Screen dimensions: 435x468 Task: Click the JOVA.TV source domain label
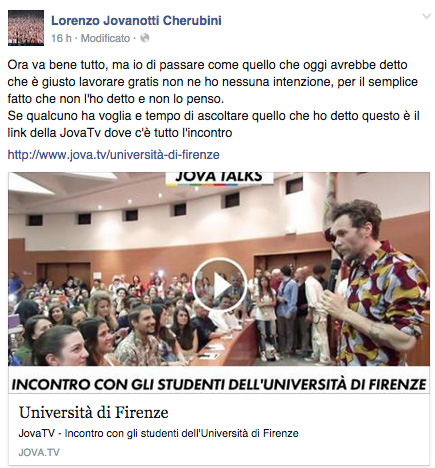(x=39, y=452)
